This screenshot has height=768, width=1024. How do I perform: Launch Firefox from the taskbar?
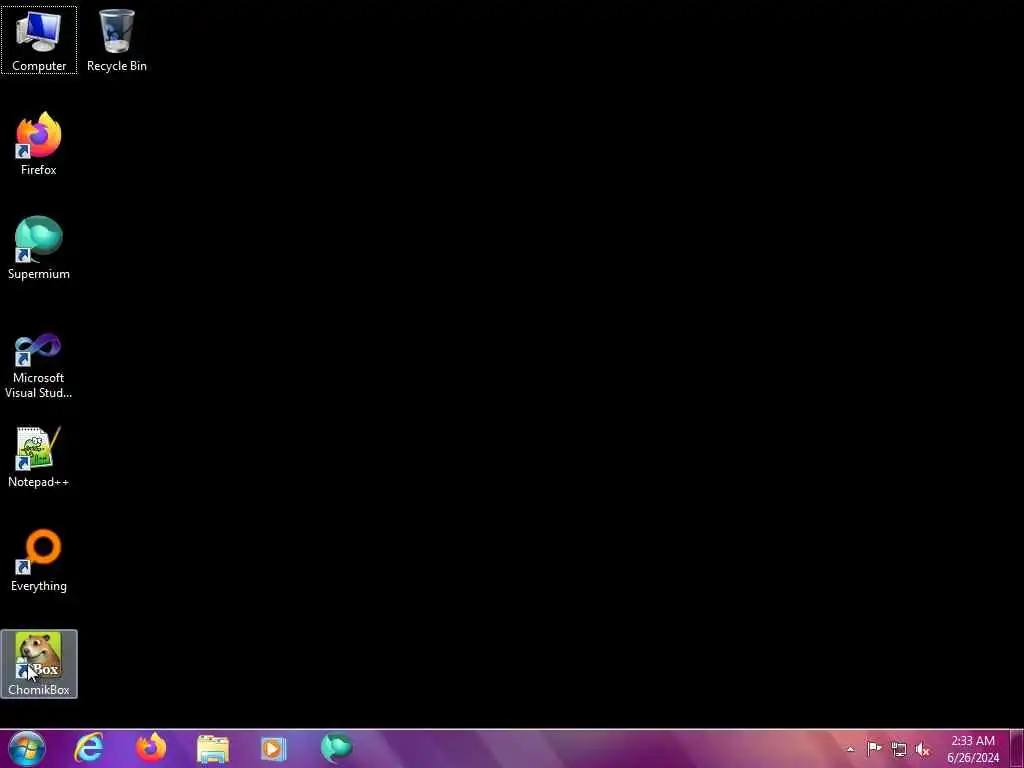click(151, 748)
